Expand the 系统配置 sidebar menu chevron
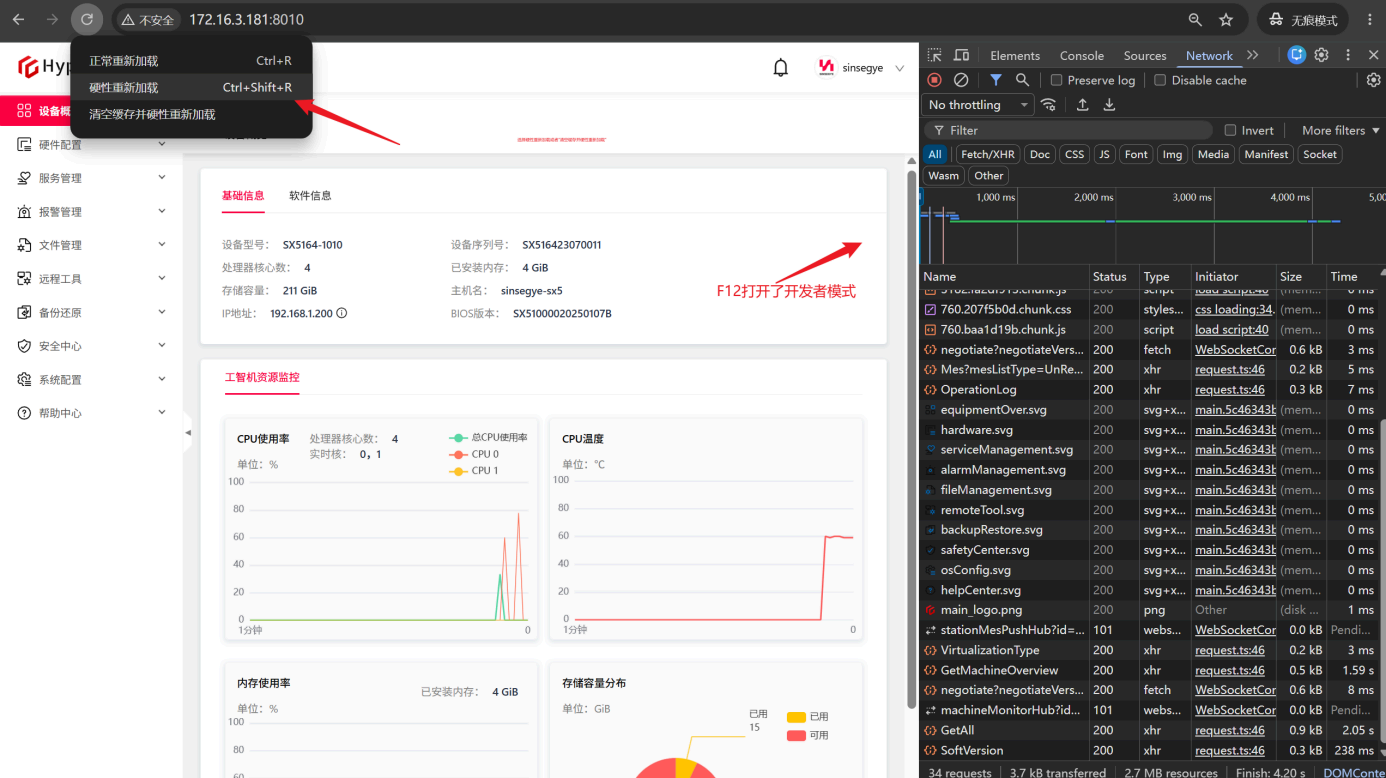Image resolution: width=1386 pixels, height=778 pixels. (162, 379)
